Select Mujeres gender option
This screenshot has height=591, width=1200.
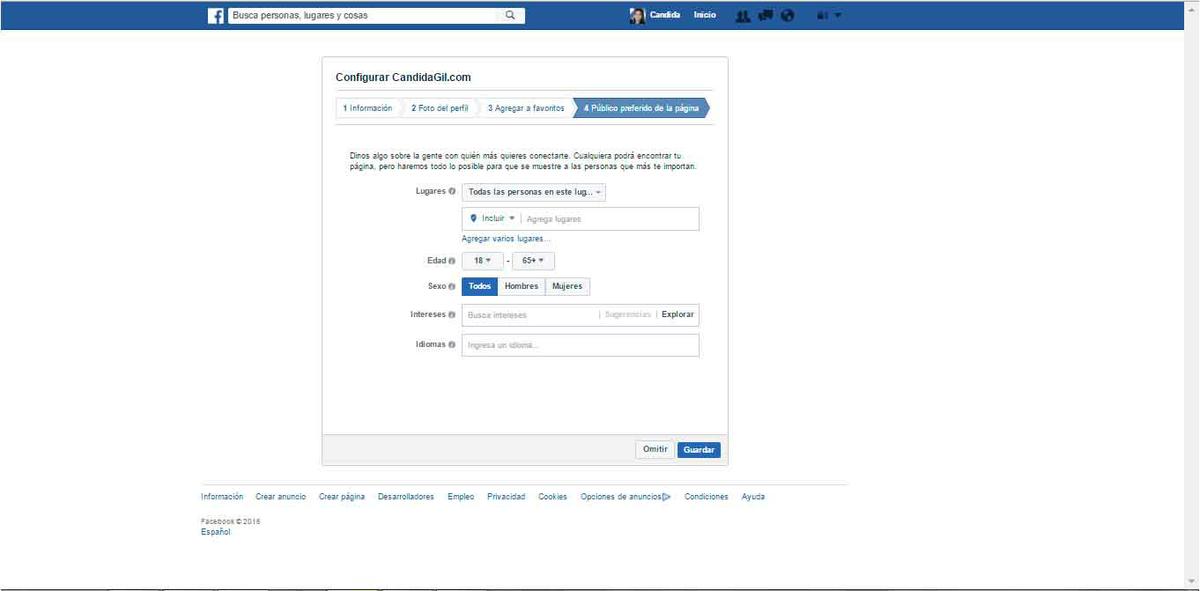[x=567, y=287]
